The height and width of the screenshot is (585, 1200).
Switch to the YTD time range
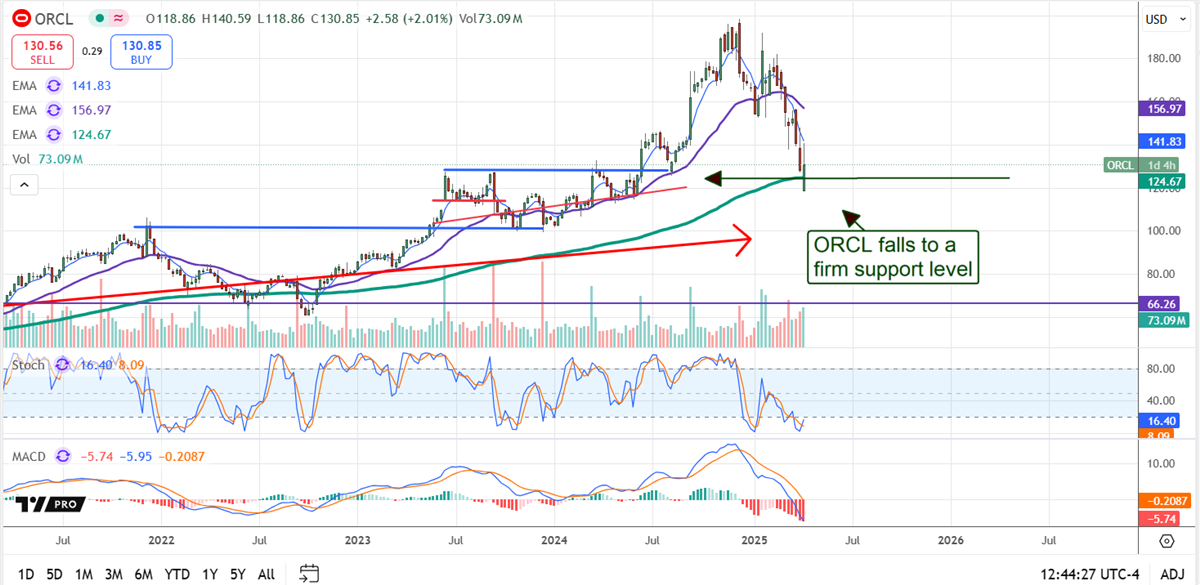click(x=177, y=574)
